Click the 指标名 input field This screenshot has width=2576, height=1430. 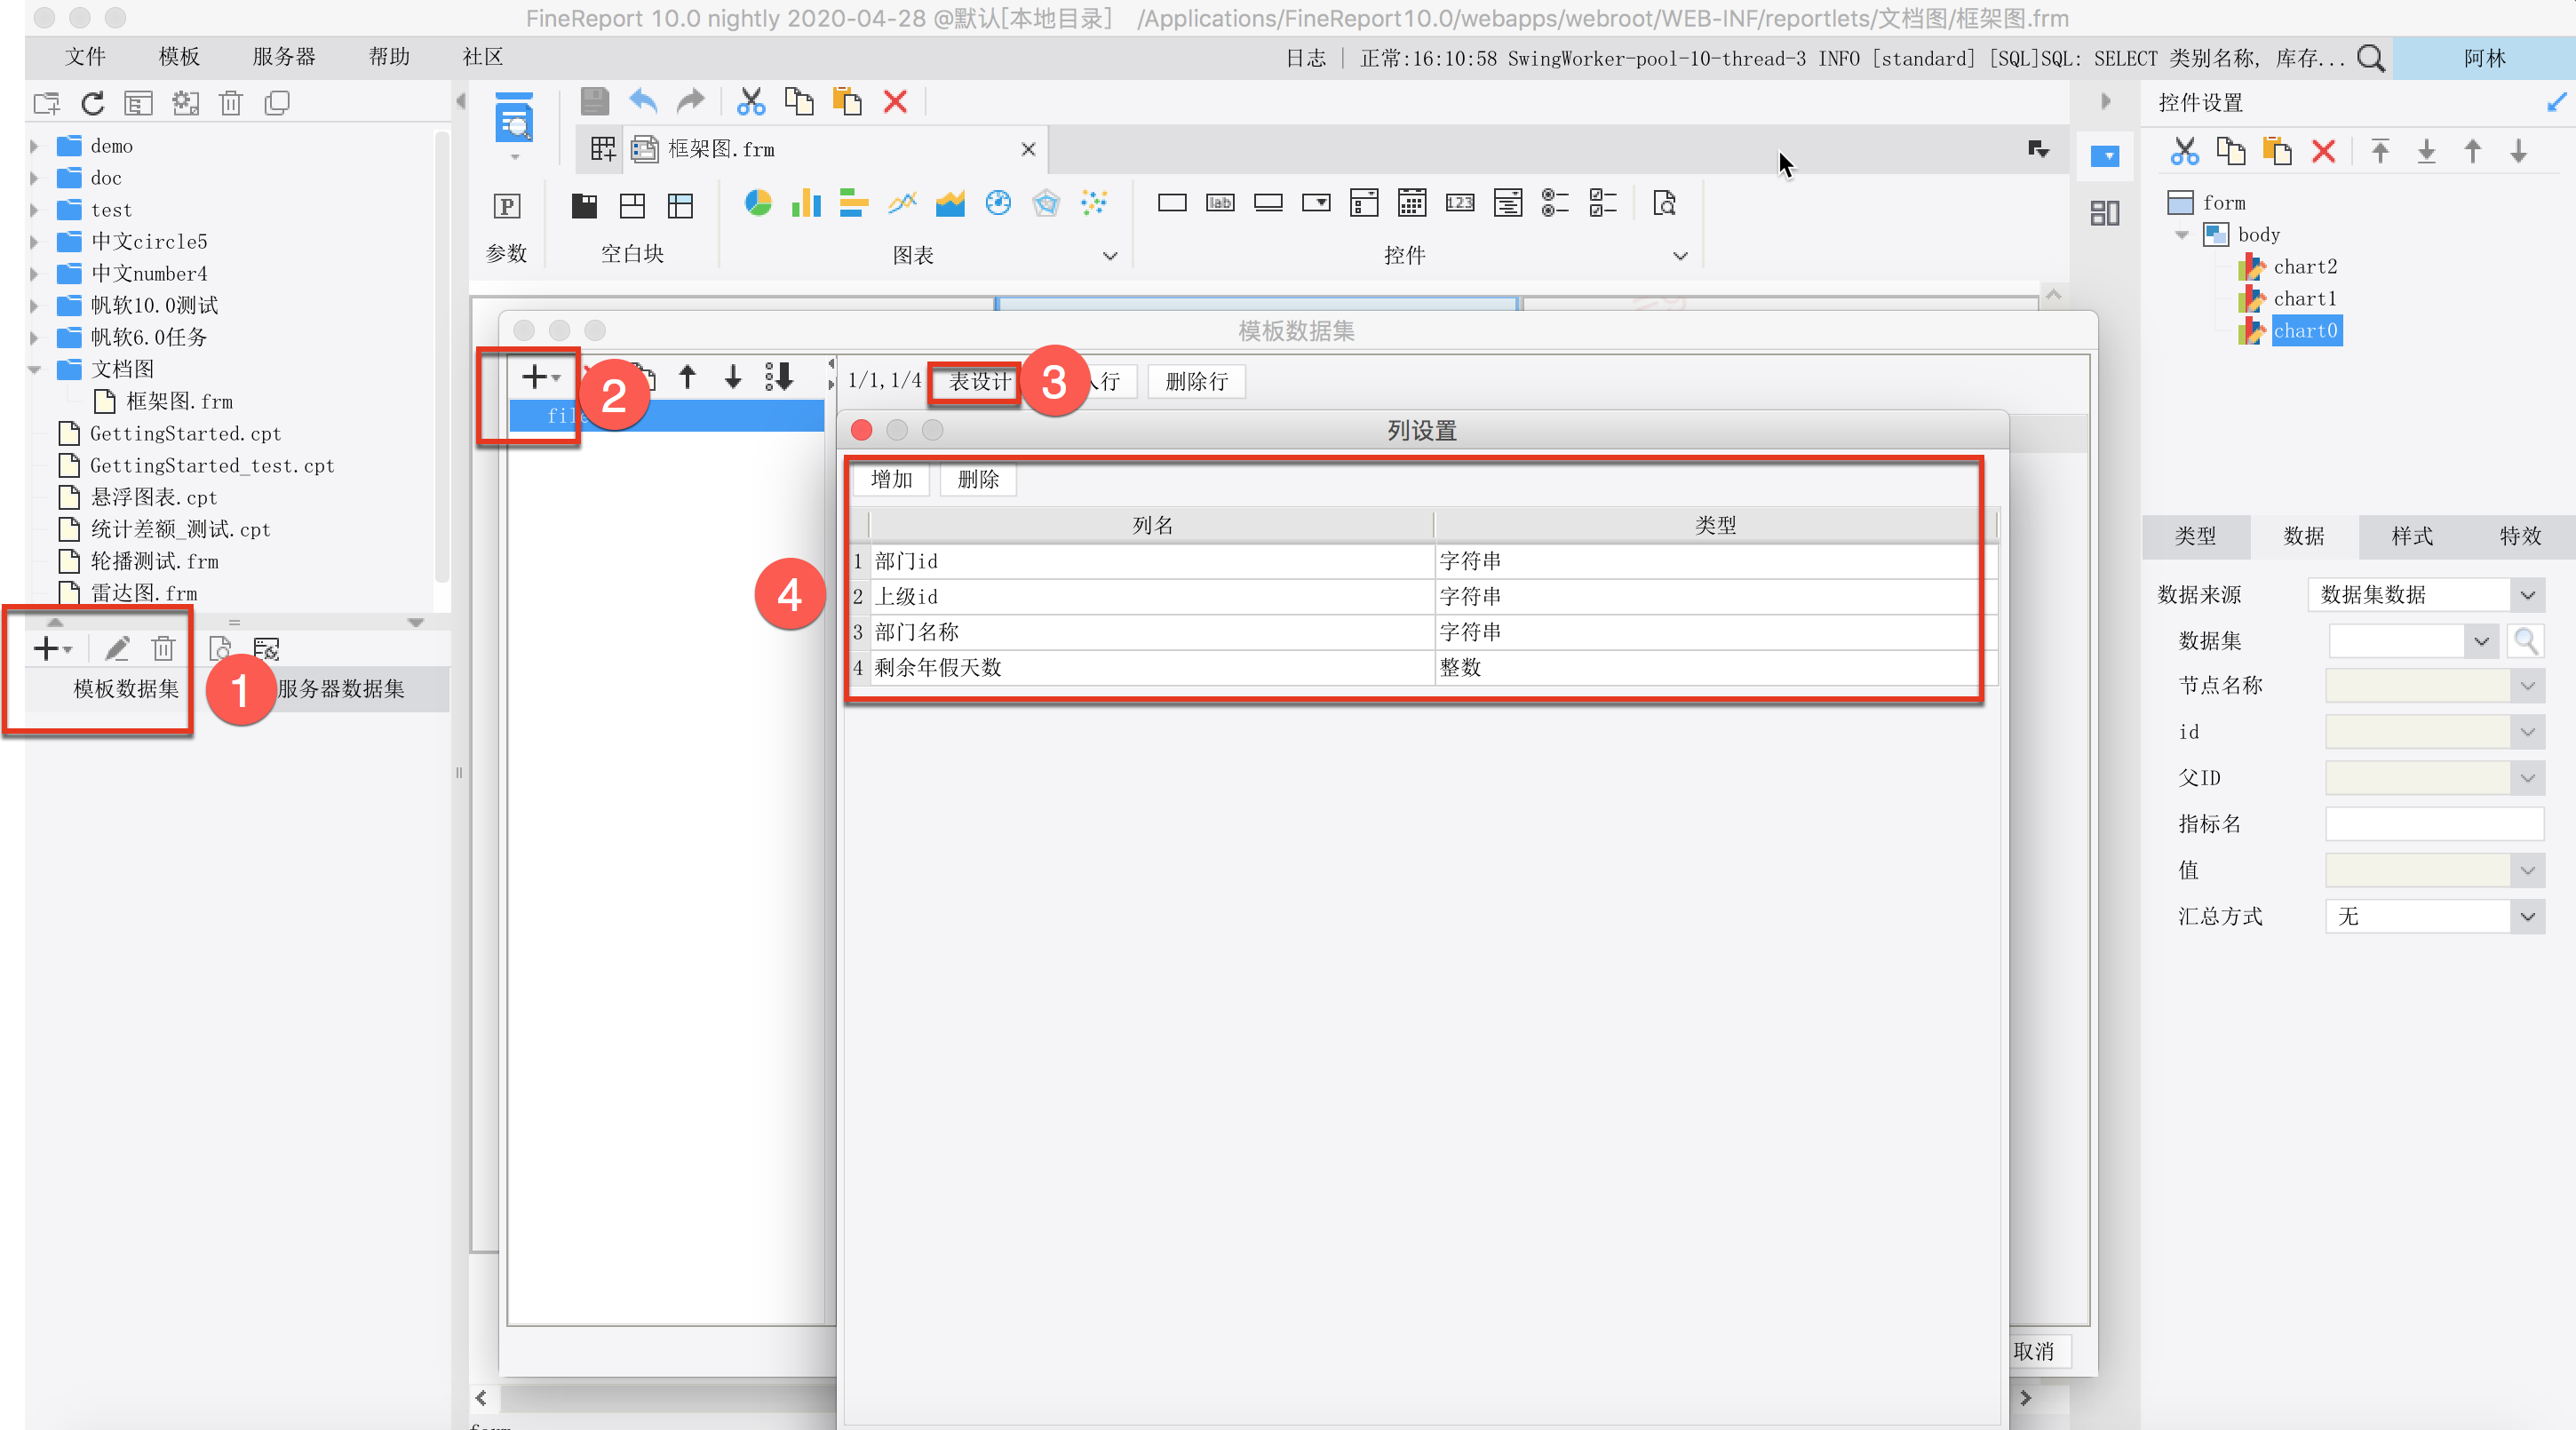click(2433, 825)
